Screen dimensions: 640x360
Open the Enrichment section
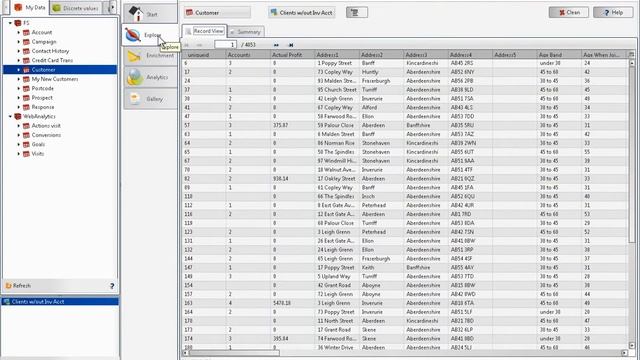click(151, 56)
